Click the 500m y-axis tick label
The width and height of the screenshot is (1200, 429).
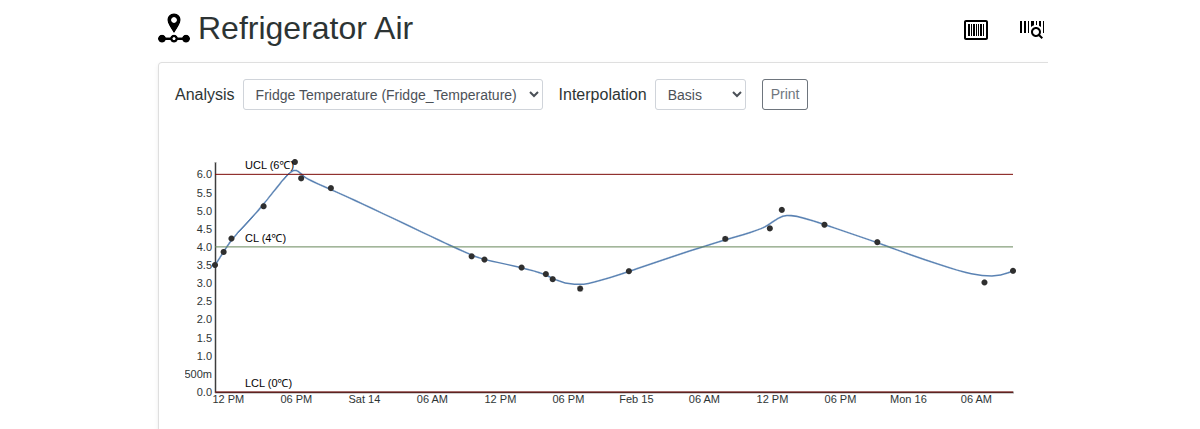click(197, 374)
